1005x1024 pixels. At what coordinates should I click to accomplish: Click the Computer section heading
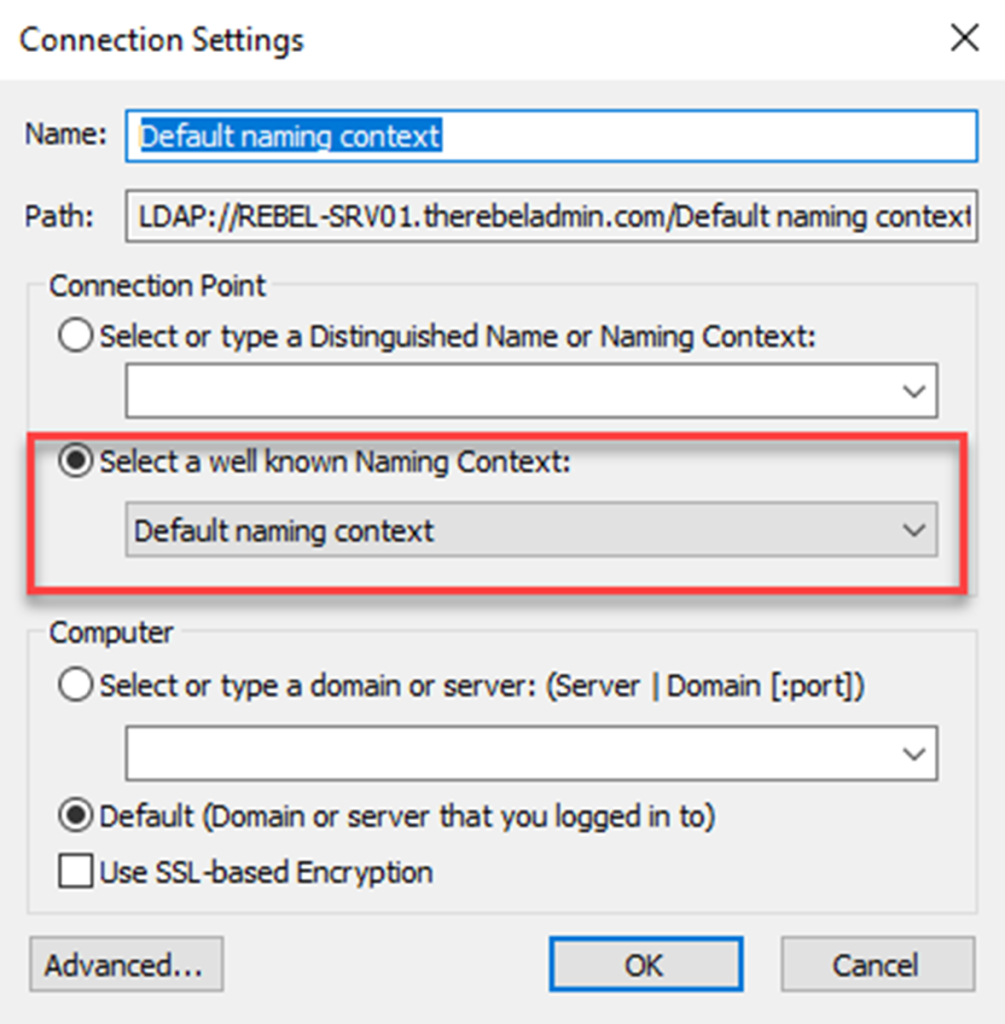(x=110, y=633)
